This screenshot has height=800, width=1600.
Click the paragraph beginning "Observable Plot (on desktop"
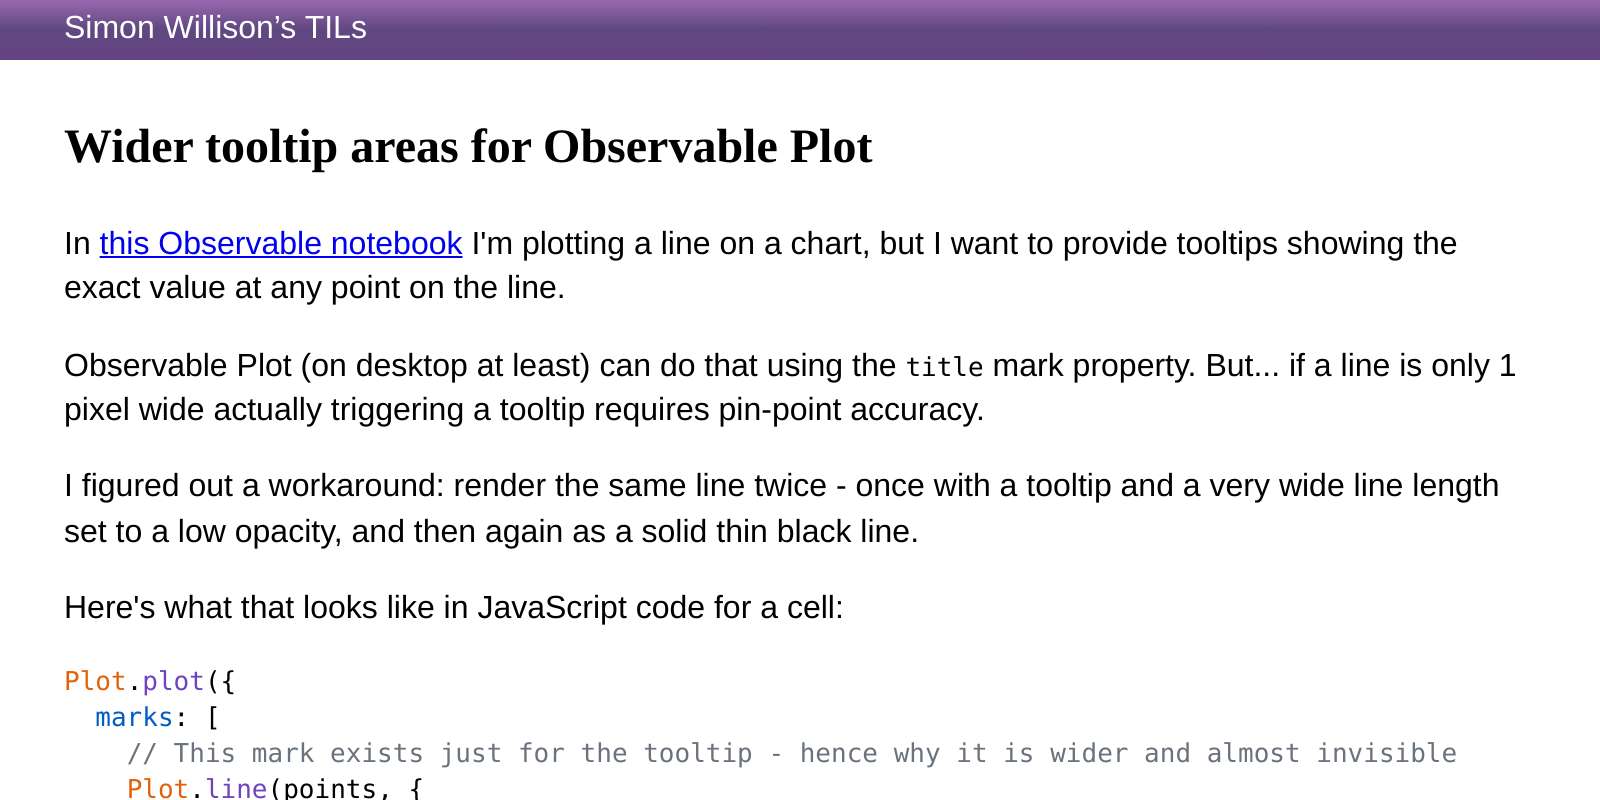tap(790, 387)
